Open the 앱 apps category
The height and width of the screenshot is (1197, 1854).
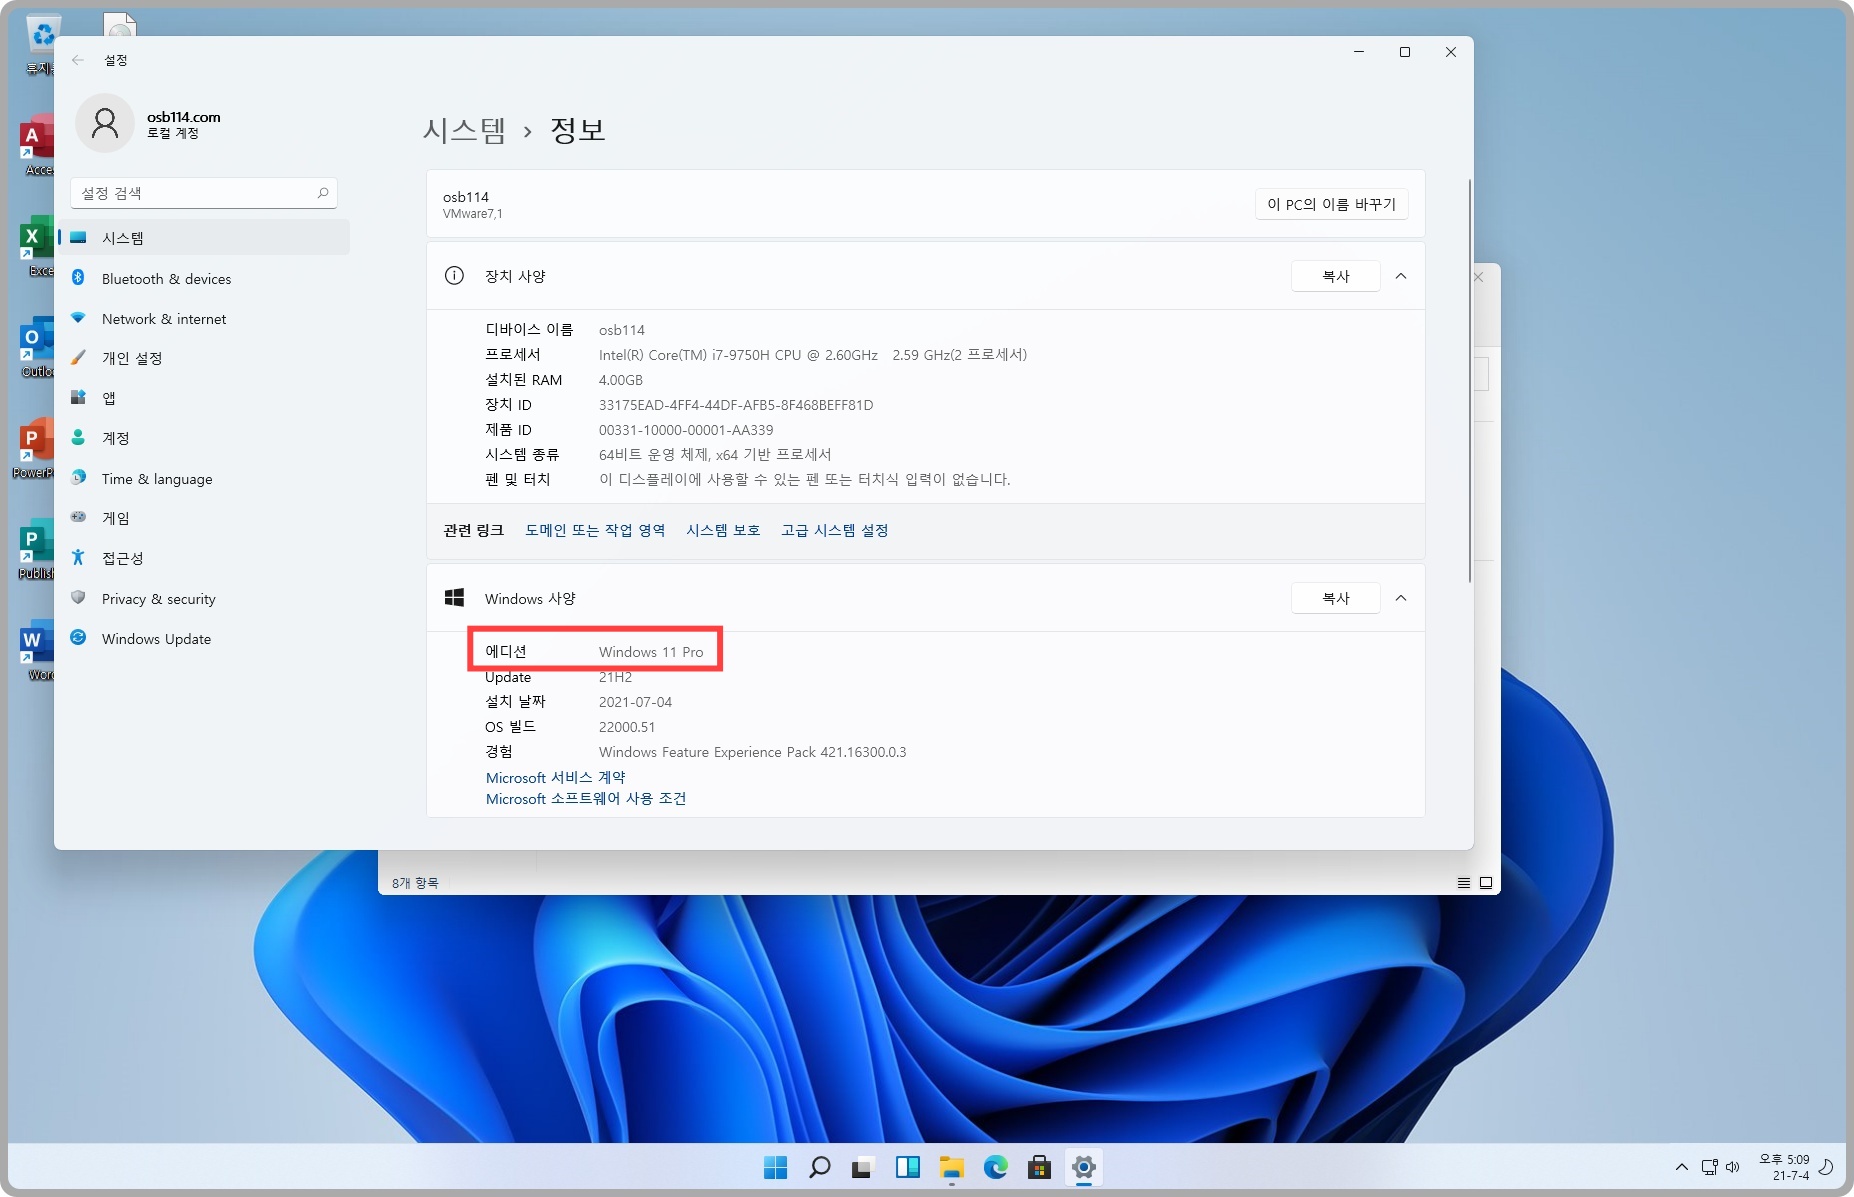tap(205, 398)
